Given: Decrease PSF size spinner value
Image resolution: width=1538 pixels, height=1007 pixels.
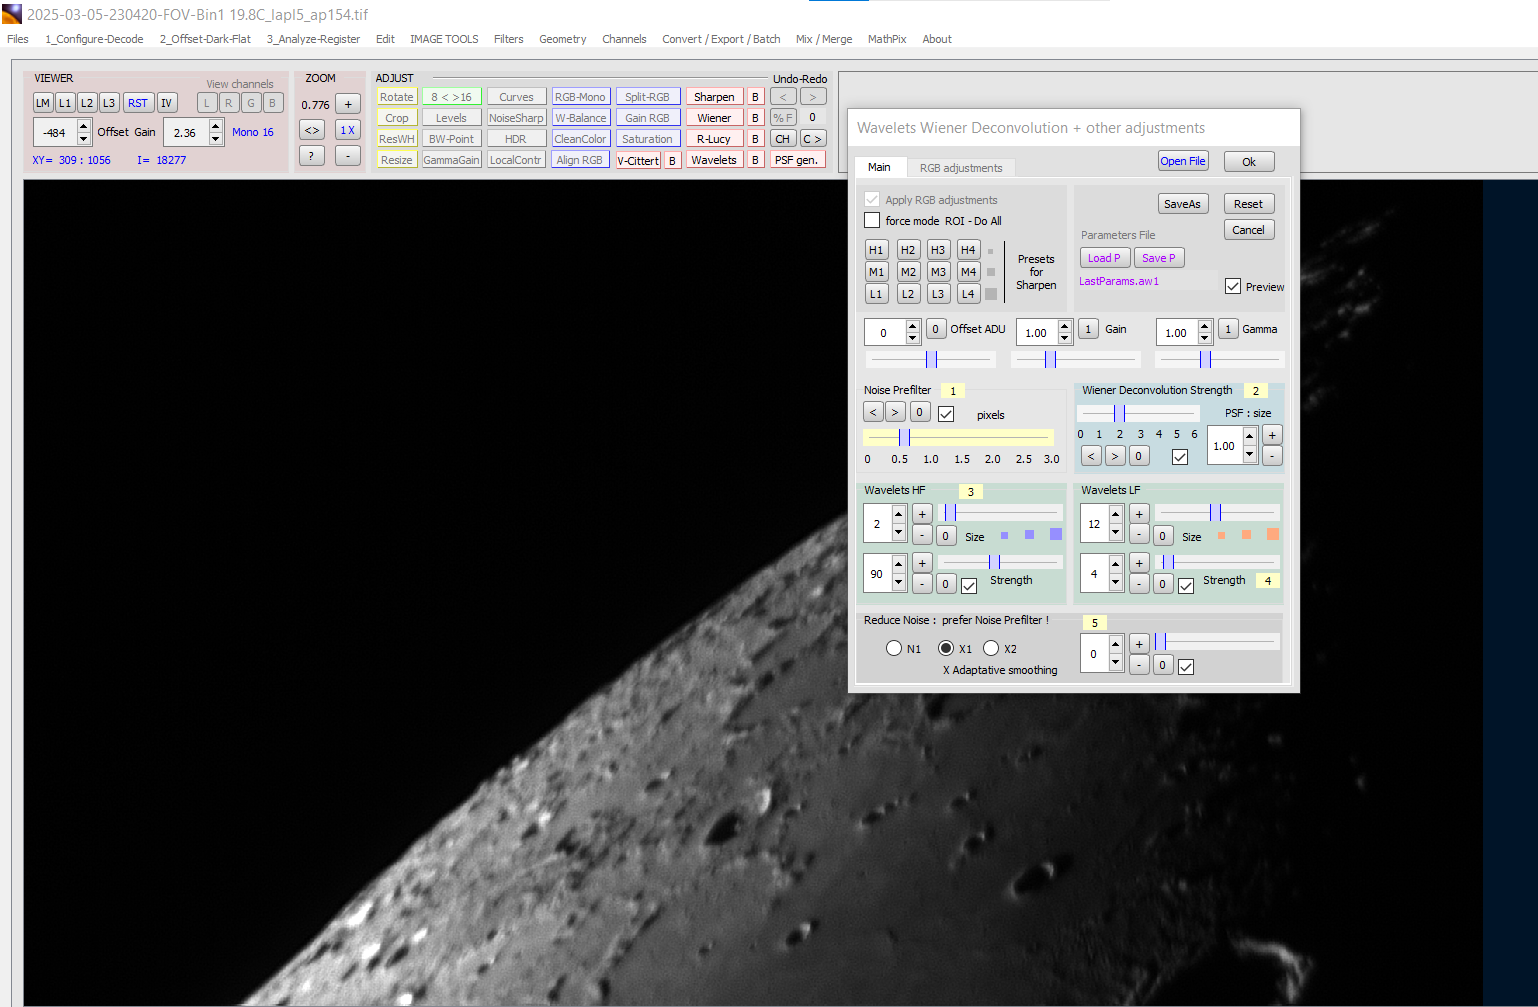Looking at the screenshot, I should click(1249, 454).
